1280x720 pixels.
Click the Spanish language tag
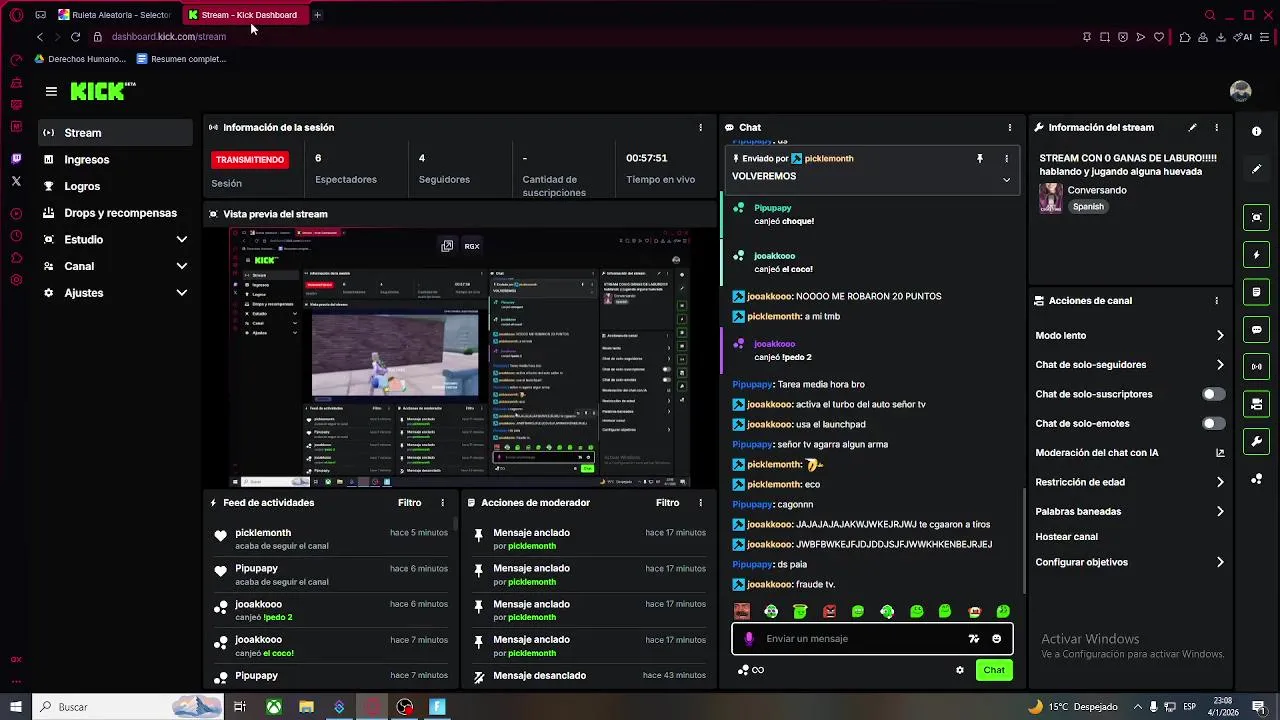tap(1088, 207)
